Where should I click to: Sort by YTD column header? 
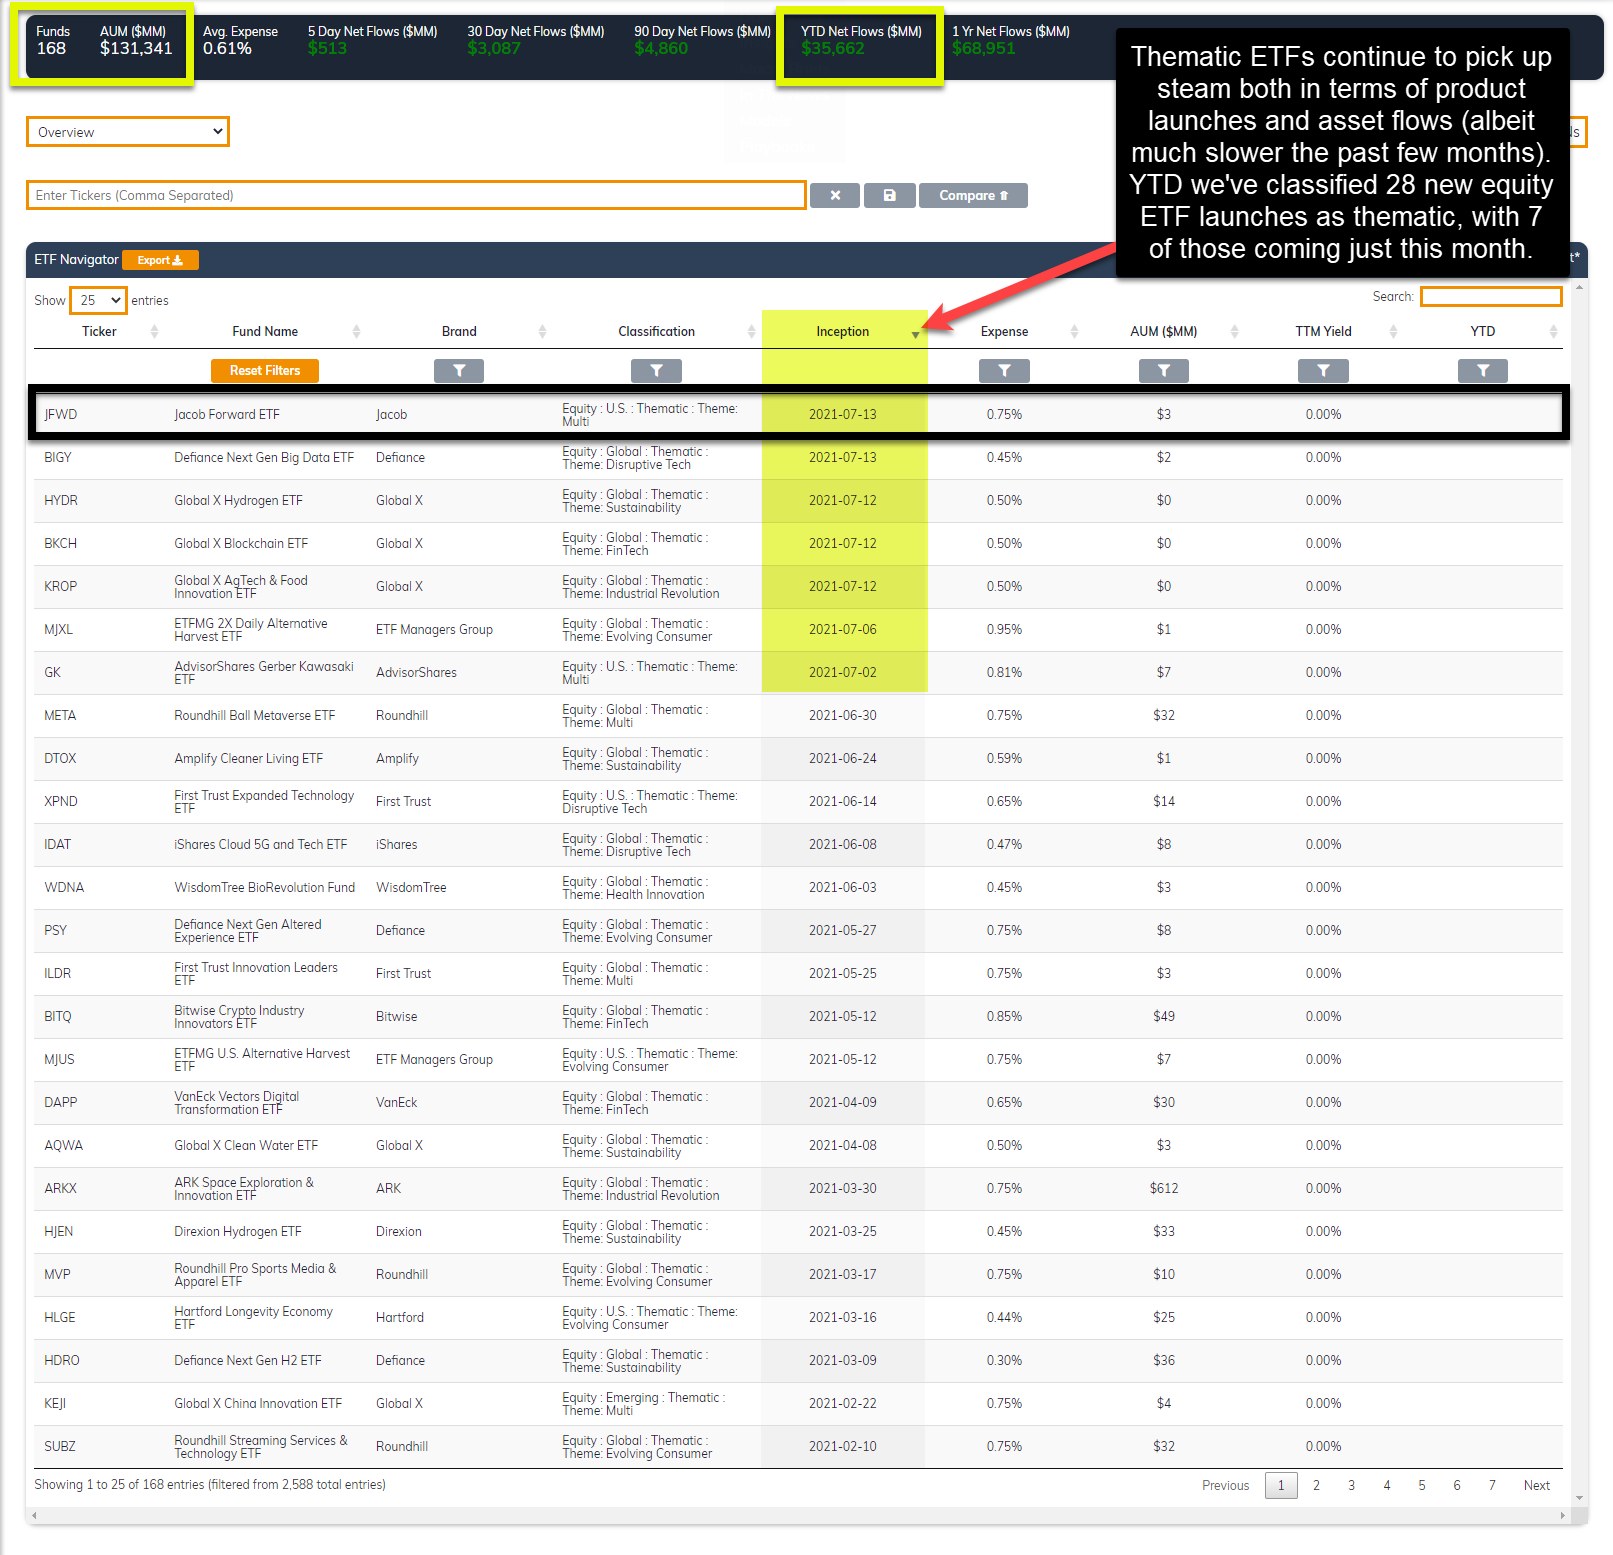[1483, 332]
